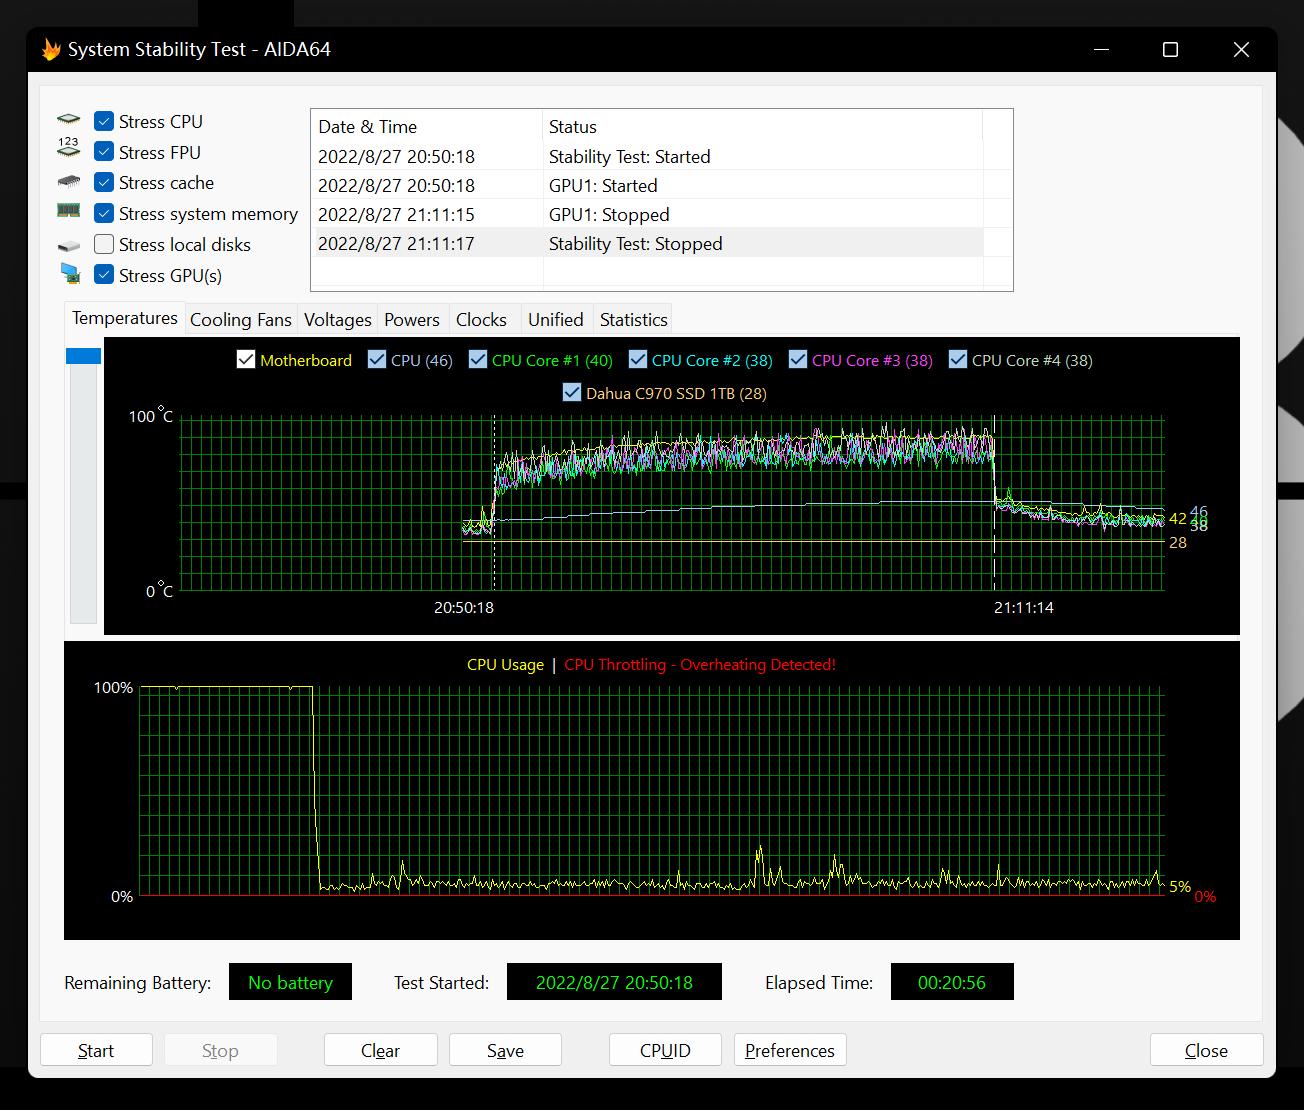
Task: Open the CPUID panel
Action: (665, 1050)
